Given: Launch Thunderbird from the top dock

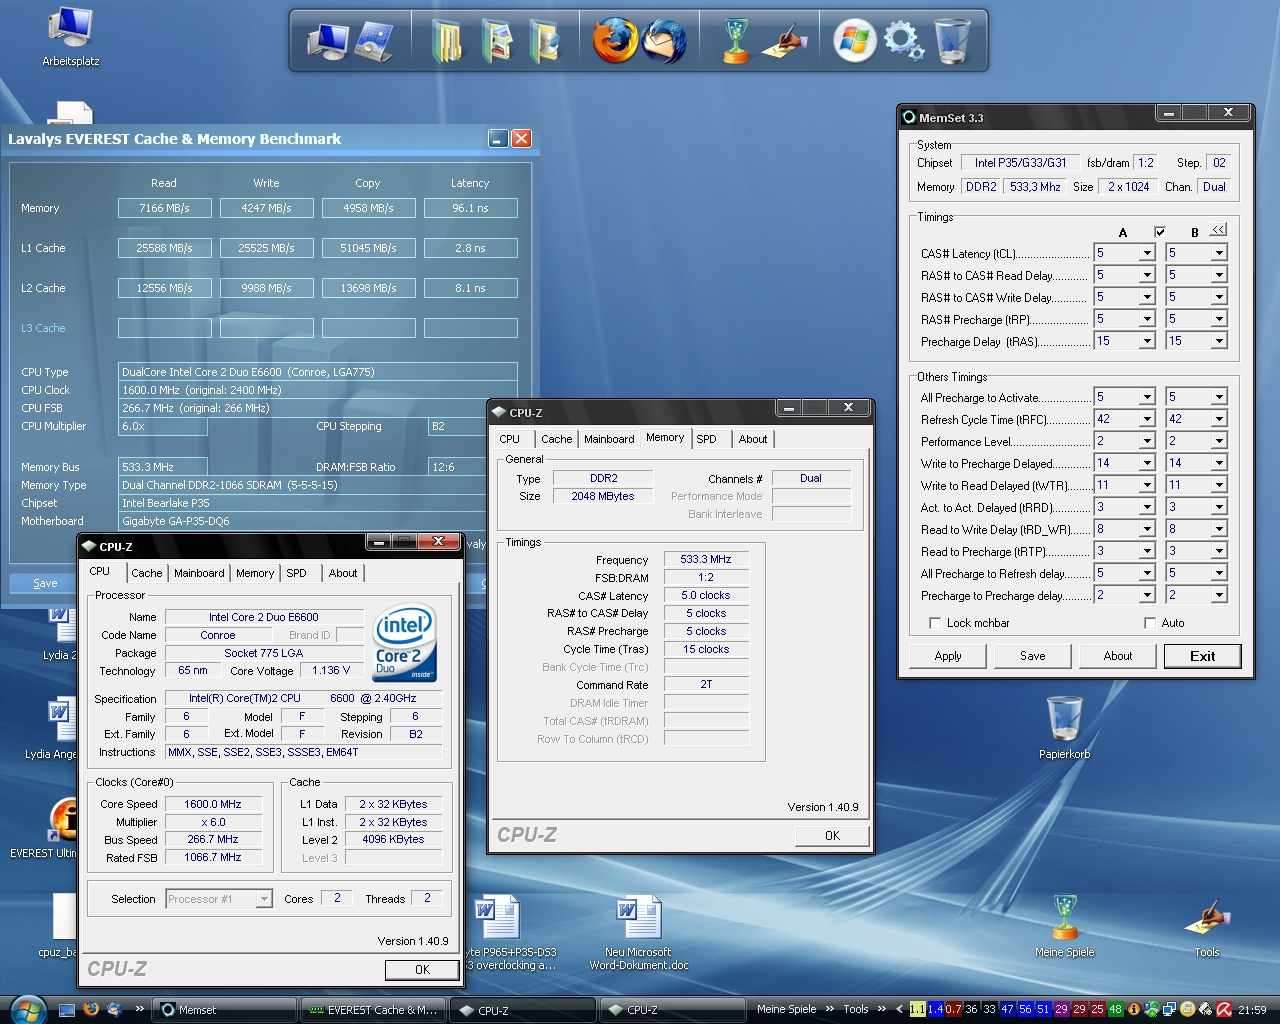Looking at the screenshot, I should [665, 41].
